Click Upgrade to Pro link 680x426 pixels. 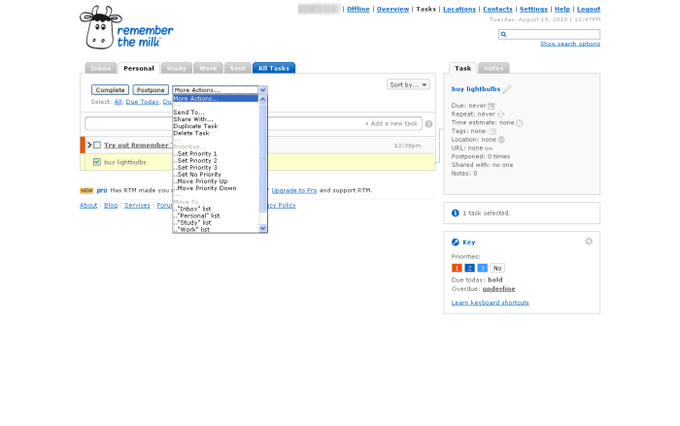coord(294,190)
